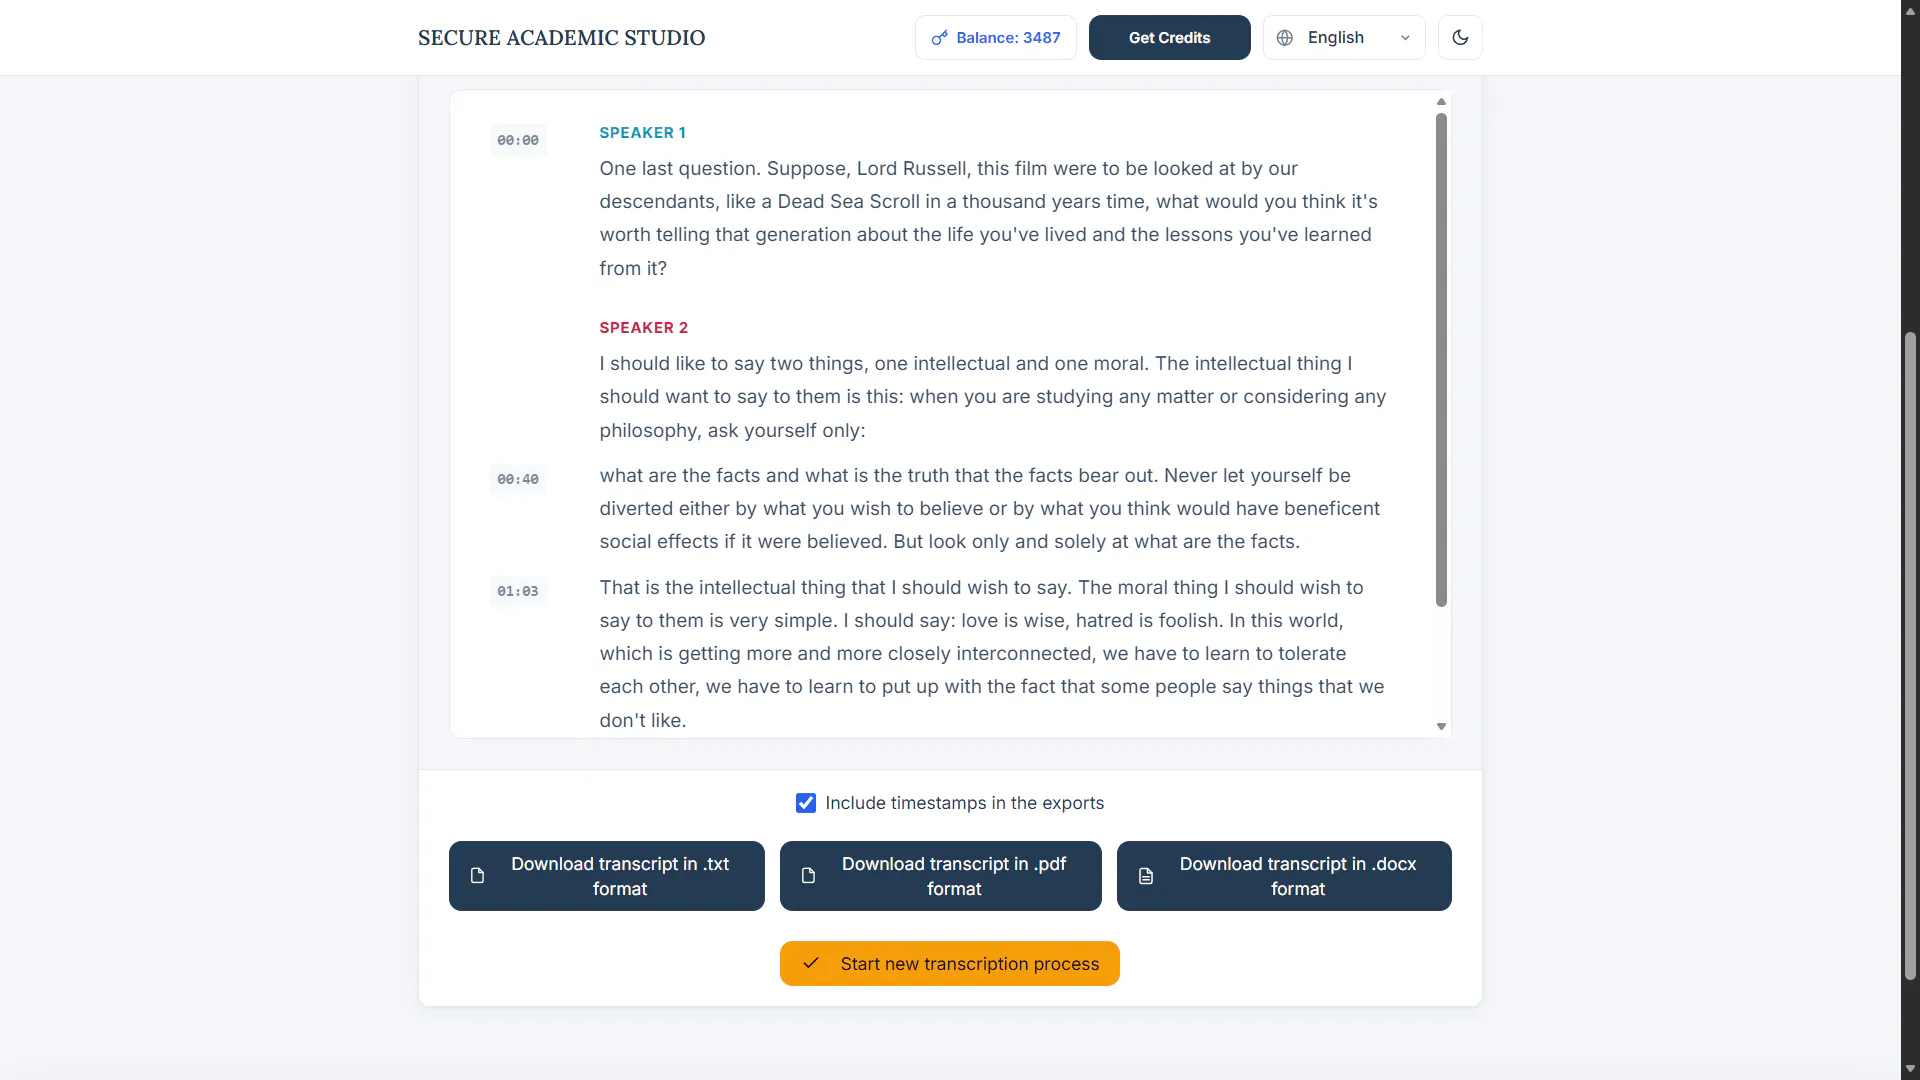This screenshot has width=1920, height=1080.
Task: Download transcript in .pdf format
Action: (940, 875)
